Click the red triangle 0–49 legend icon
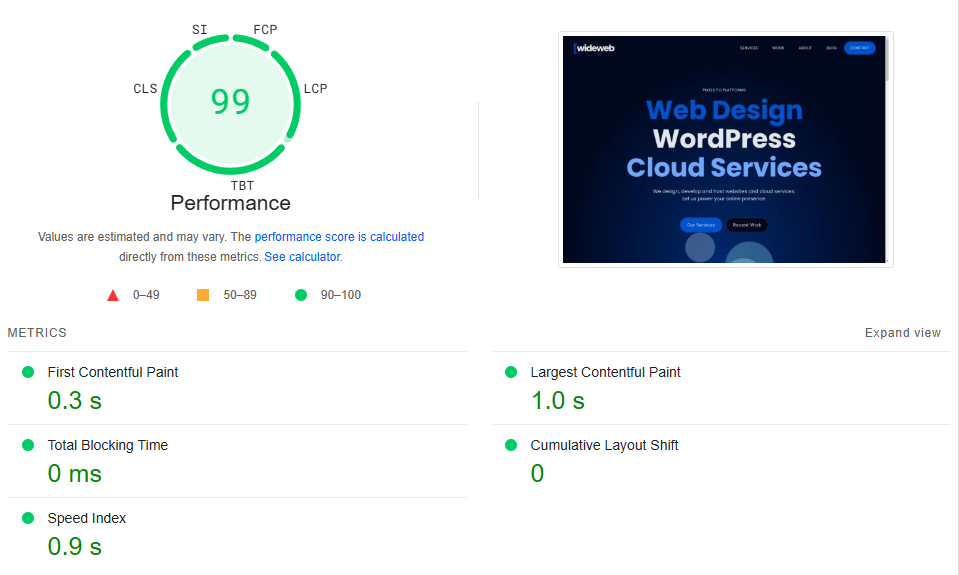Image resolution: width=959 pixels, height=575 pixels. coord(113,295)
